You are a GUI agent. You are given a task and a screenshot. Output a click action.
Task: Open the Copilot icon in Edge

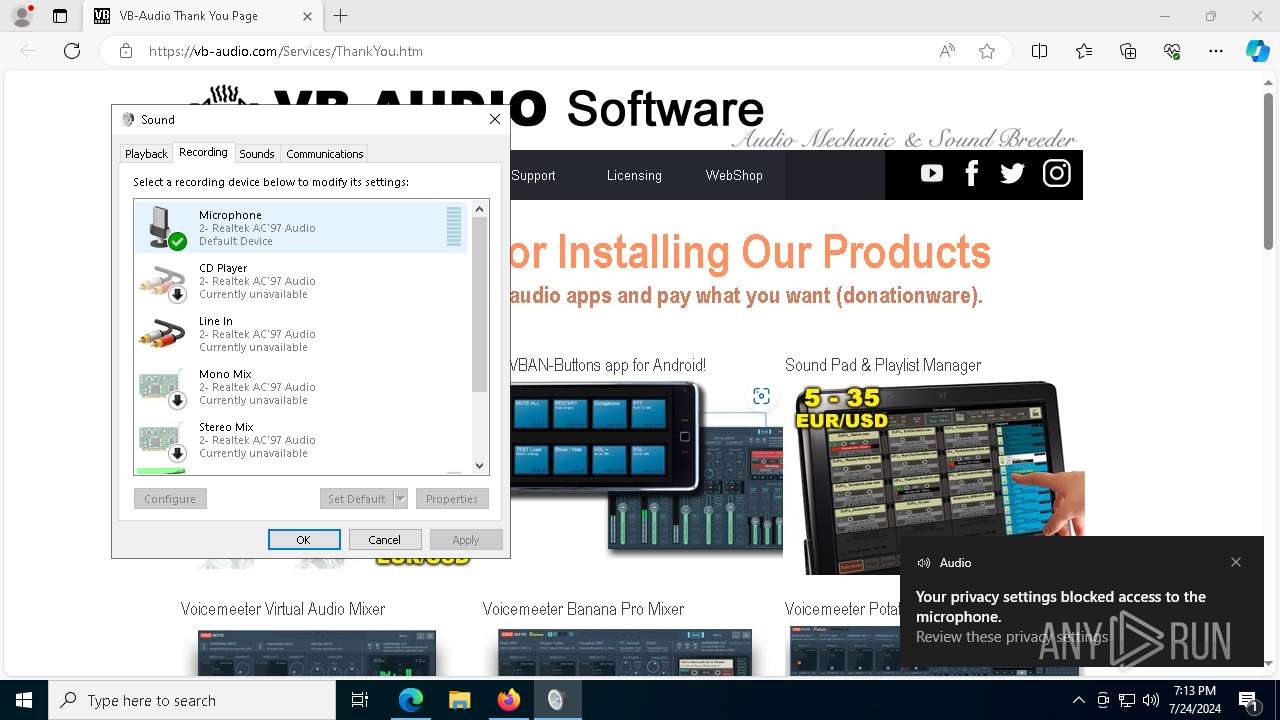(x=1258, y=51)
